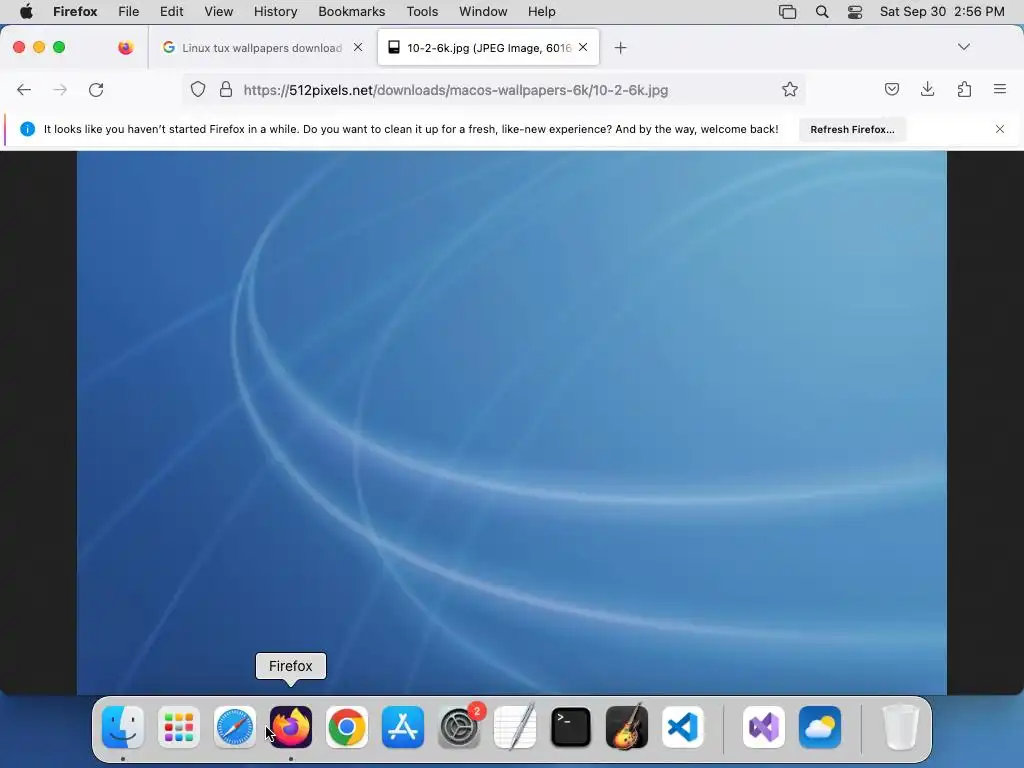Open tracking protection shield info

click(x=198, y=89)
